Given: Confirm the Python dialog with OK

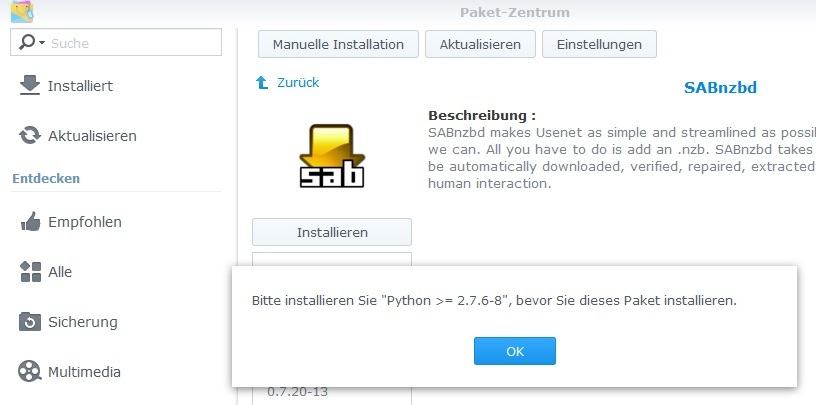Looking at the screenshot, I should pyautogui.click(x=514, y=351).
